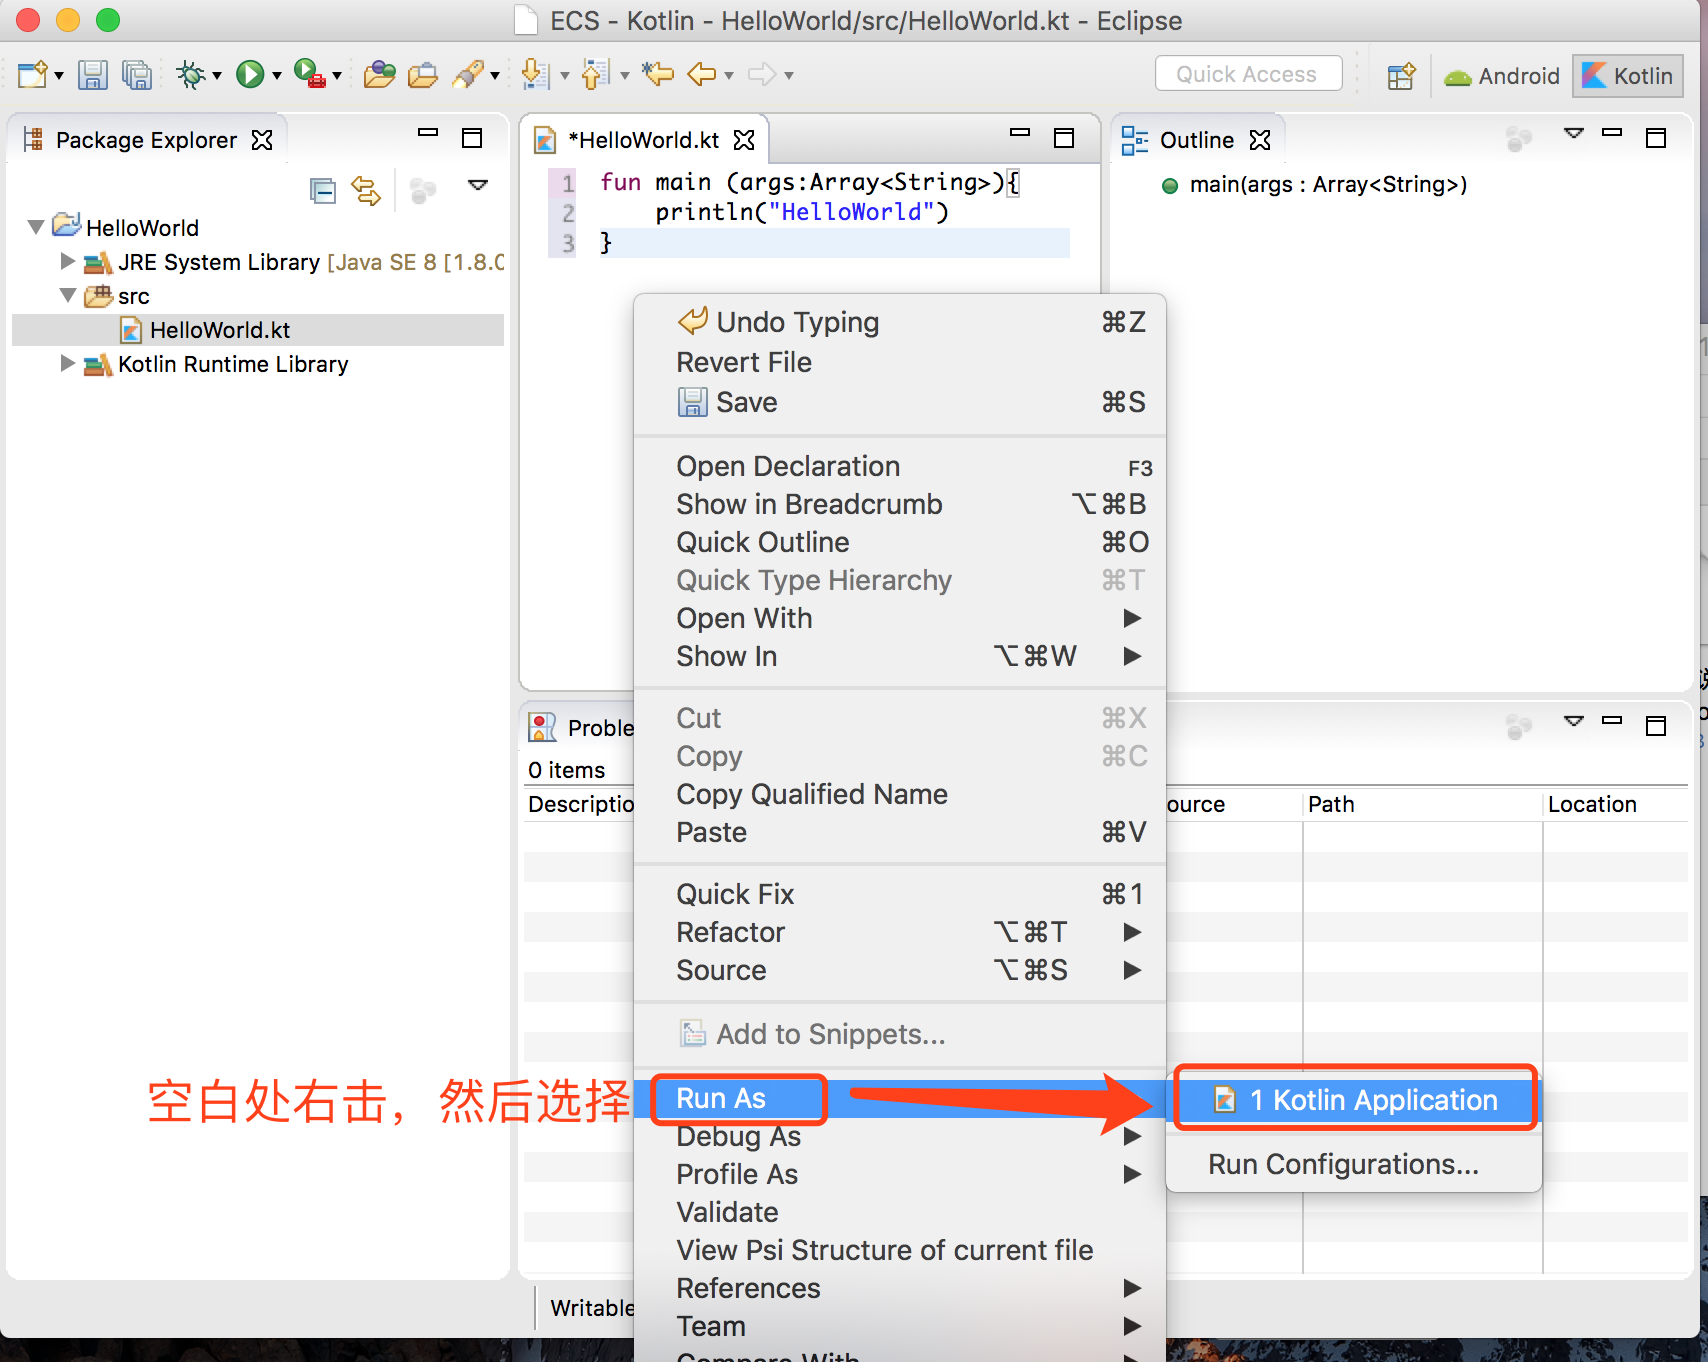Select 1 Kotlin Application run option

click(x=1355, y=1100)
